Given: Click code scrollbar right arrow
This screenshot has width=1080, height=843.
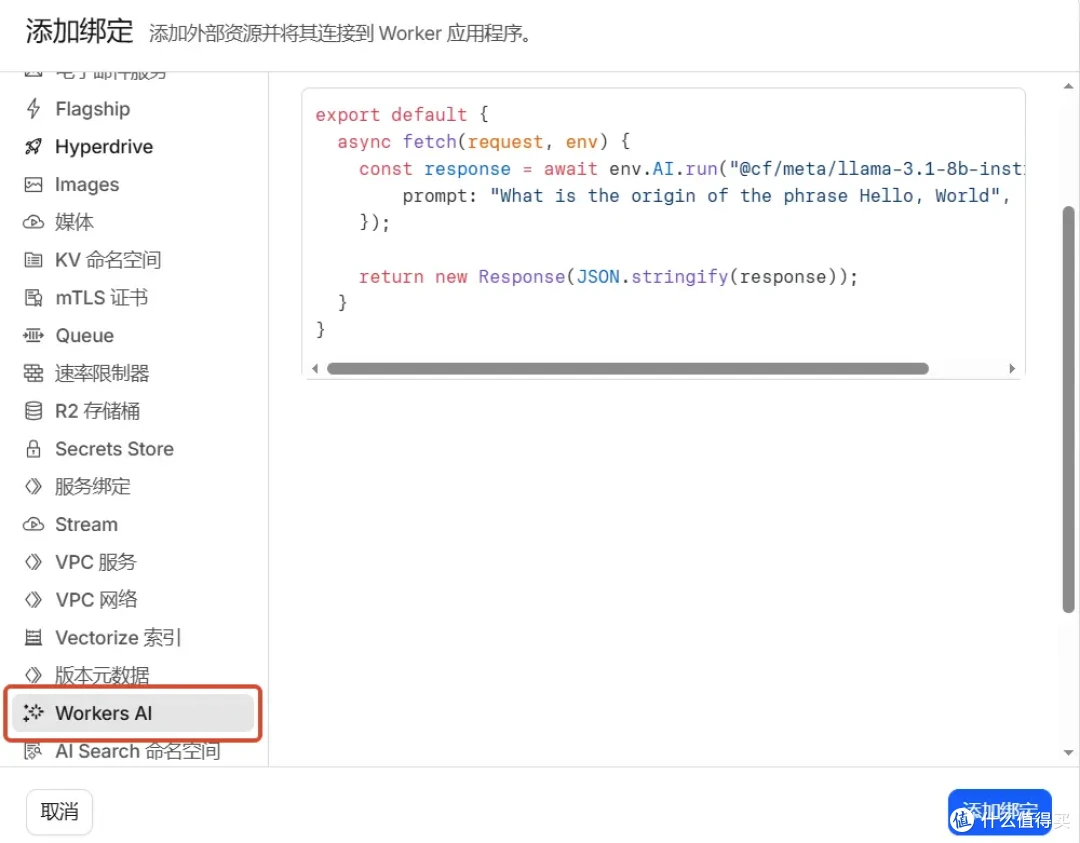Looking at the screenshot, I should point(1012,368).
